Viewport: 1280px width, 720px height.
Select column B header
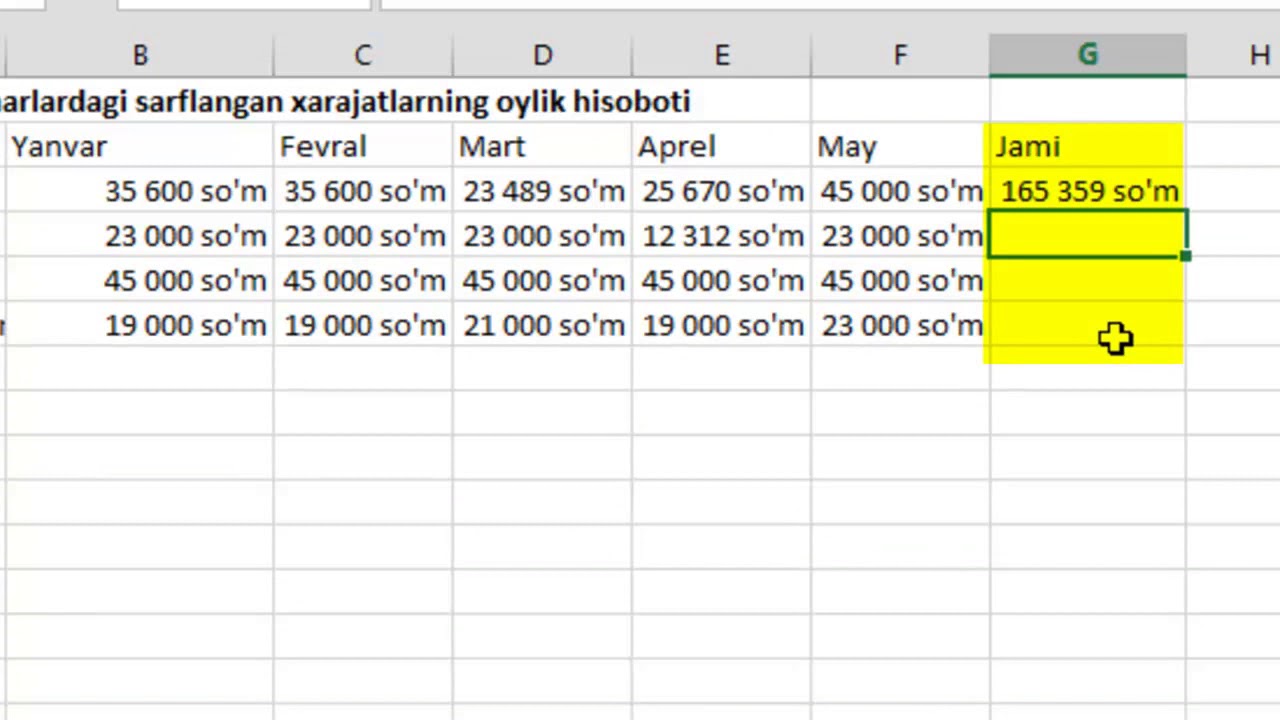coord(139,56)
